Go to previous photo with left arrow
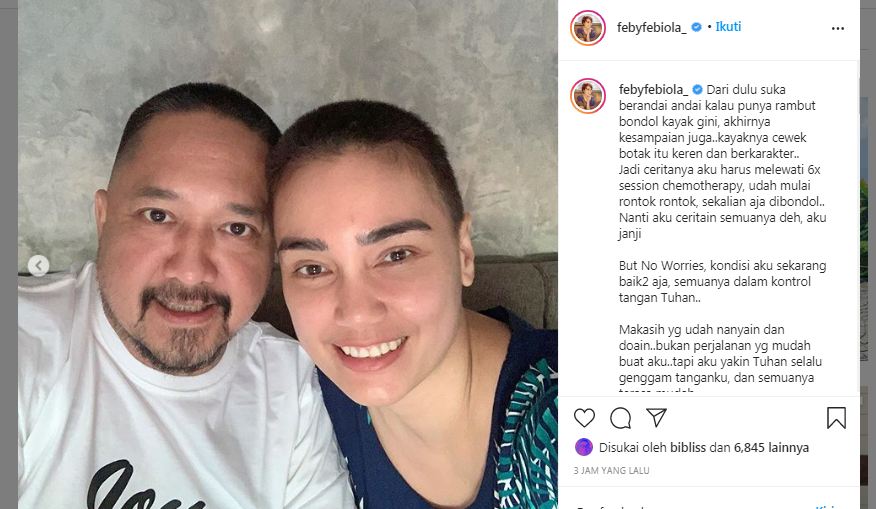Image resolution: width=876 pixels, height=509 pixels. coord(39,265)
